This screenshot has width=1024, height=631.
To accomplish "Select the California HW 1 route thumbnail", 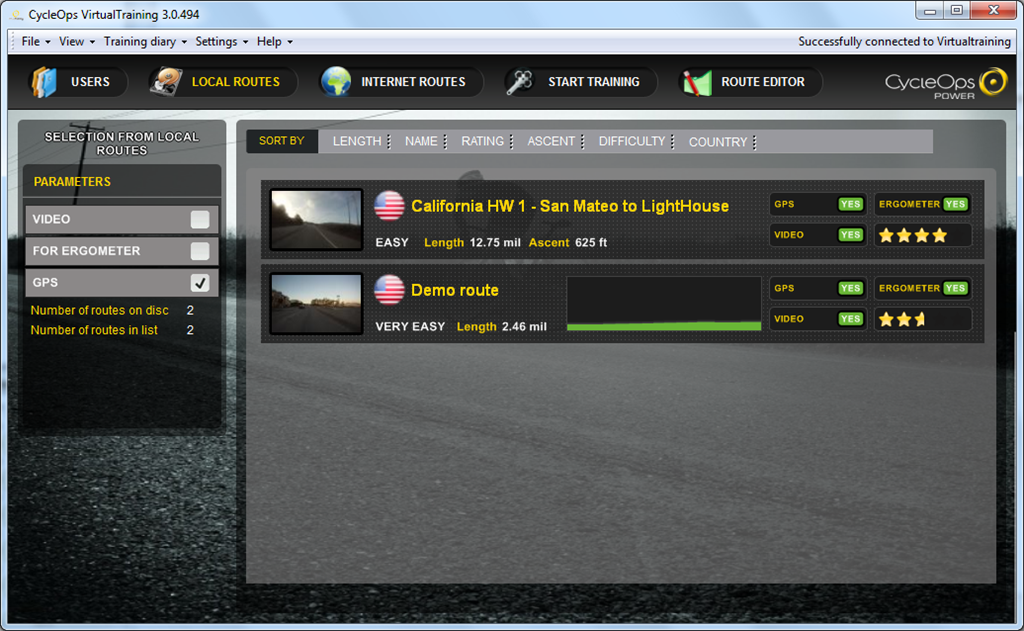I will click(316, 219).
